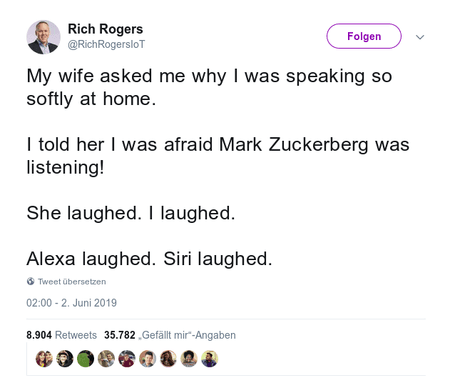The width and height of the screenshot is (450, 378).
Task: Open the liker avatar with yellow background
Action: coord(209,359)
